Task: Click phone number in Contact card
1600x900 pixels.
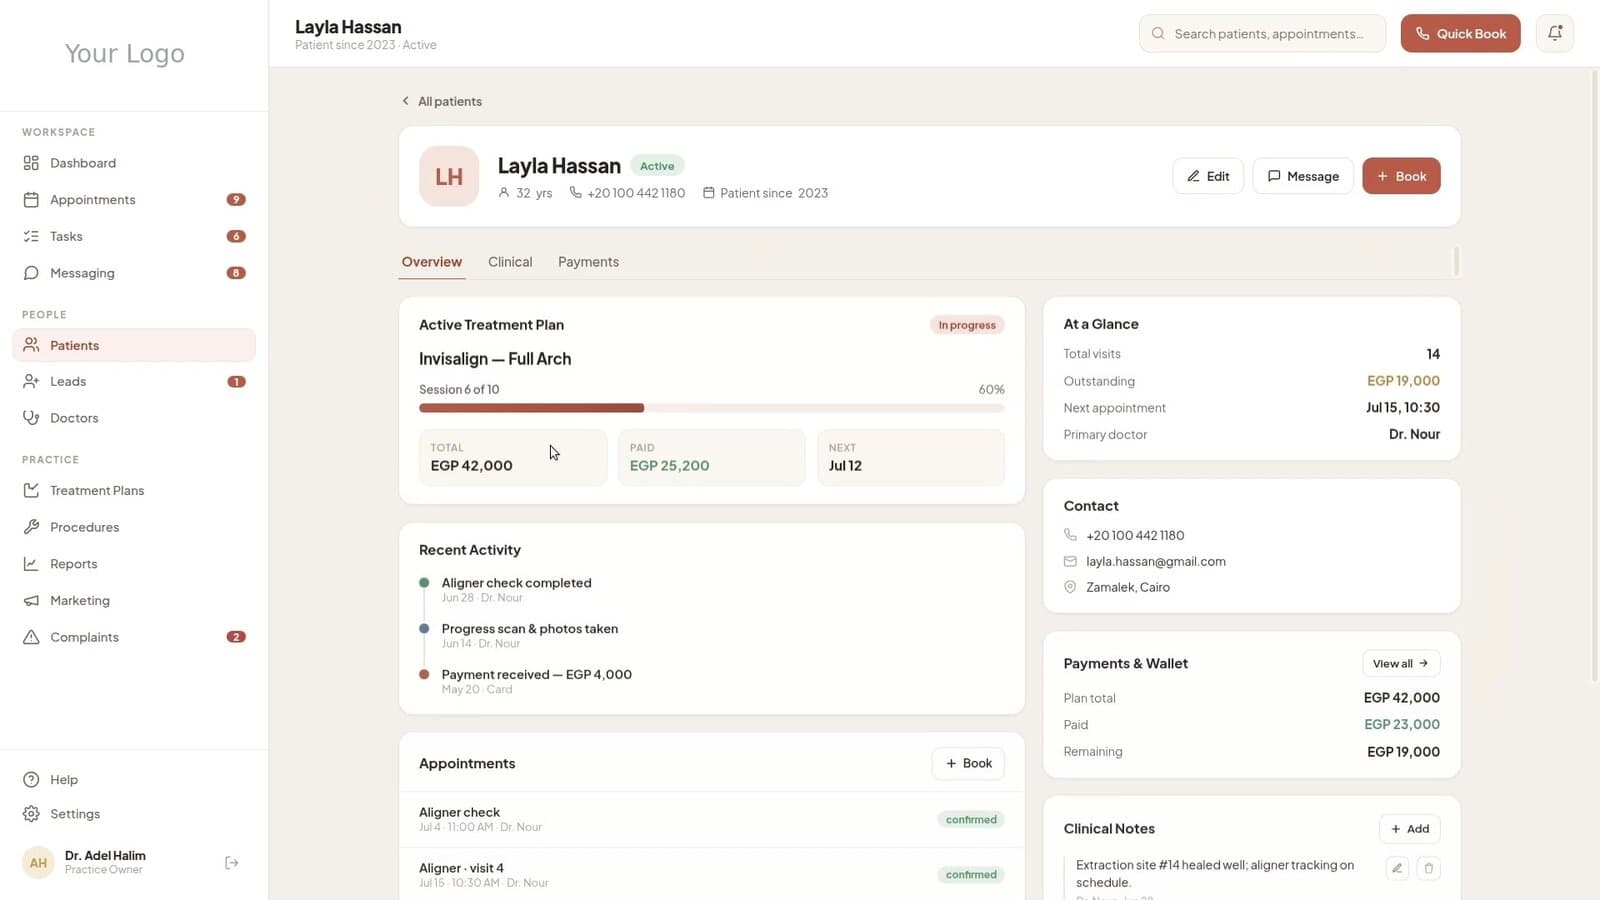Action: pos(1135,535)
